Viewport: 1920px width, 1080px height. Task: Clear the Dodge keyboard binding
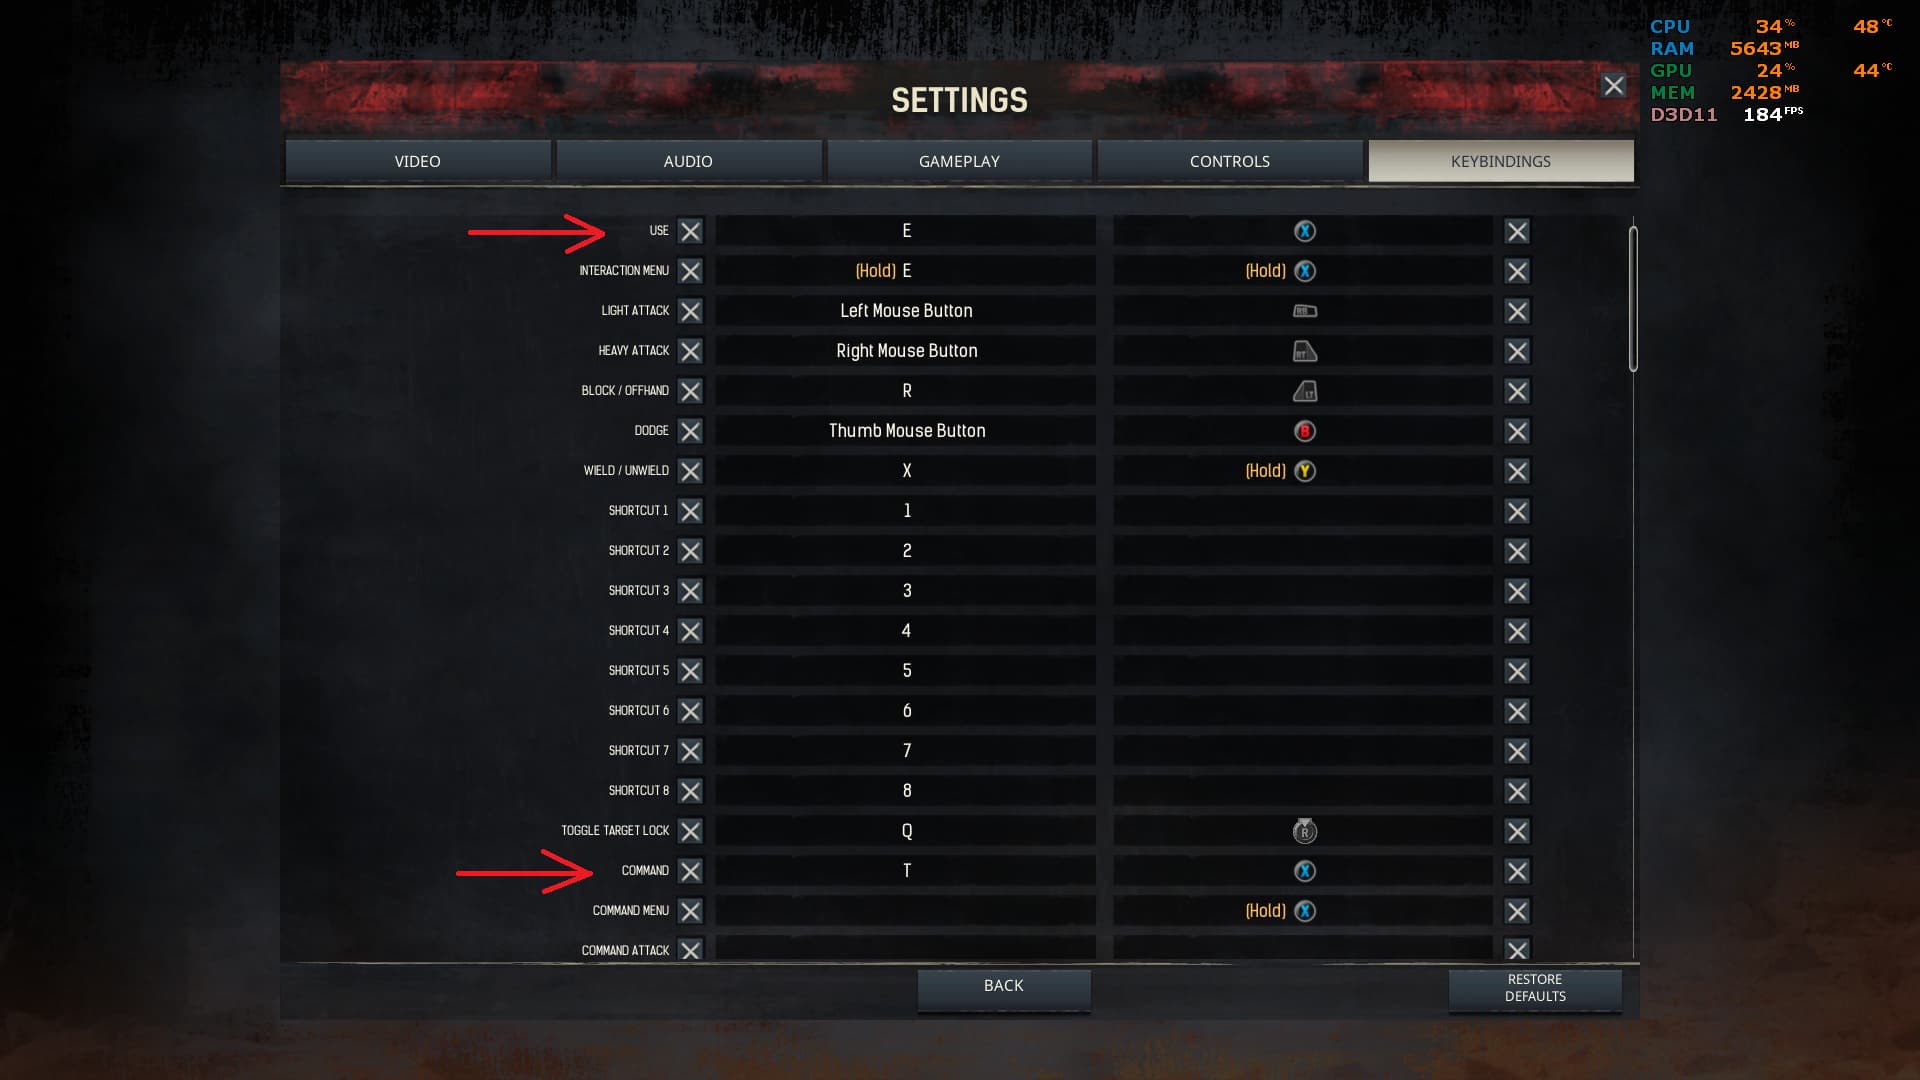tap(690, 431)
